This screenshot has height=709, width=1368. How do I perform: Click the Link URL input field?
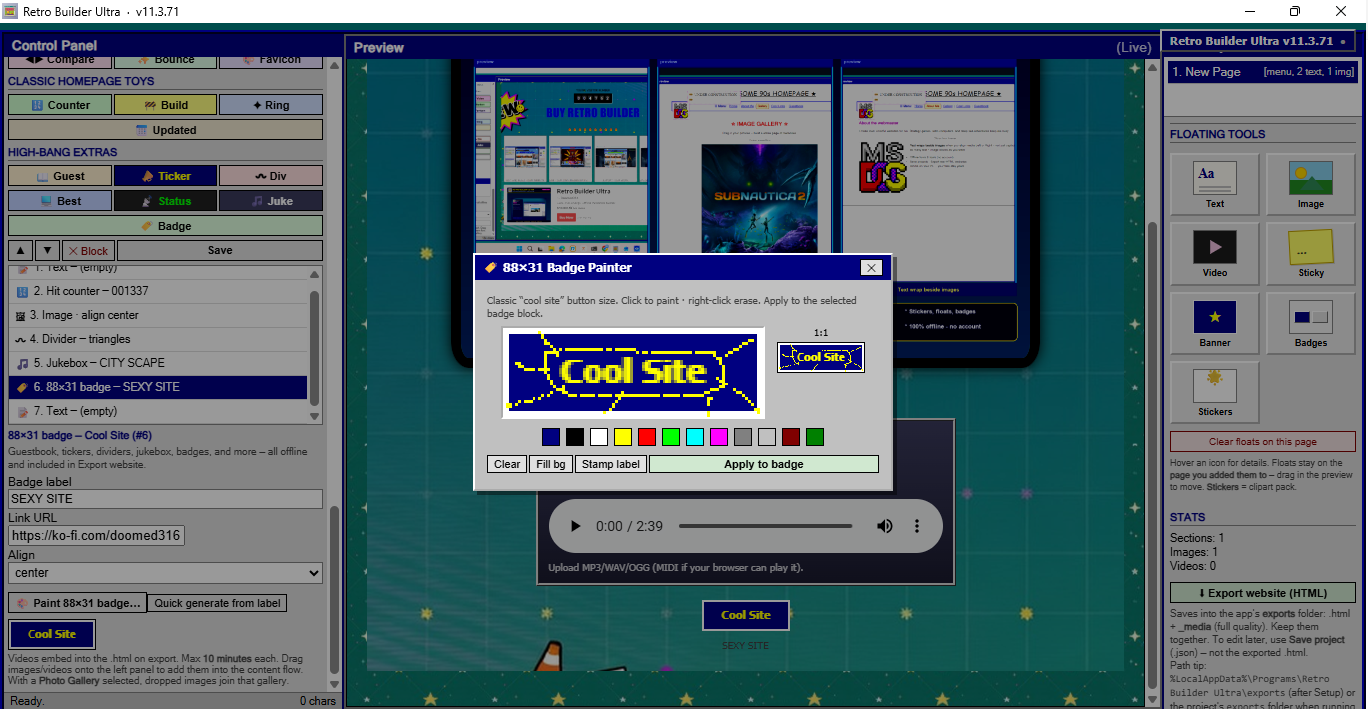(x=97, y=536)
